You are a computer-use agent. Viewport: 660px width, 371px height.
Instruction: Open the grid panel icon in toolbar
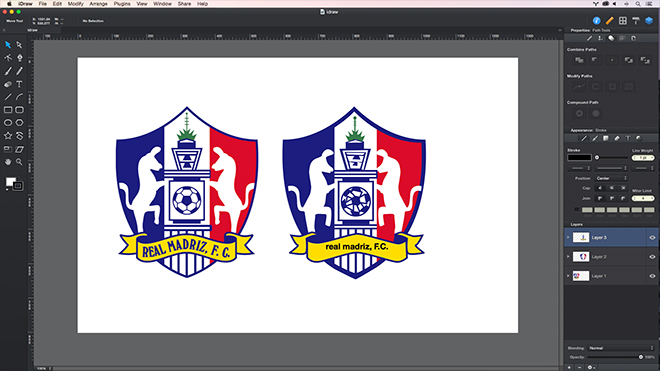pyautogui.click(x=623, y=21)
